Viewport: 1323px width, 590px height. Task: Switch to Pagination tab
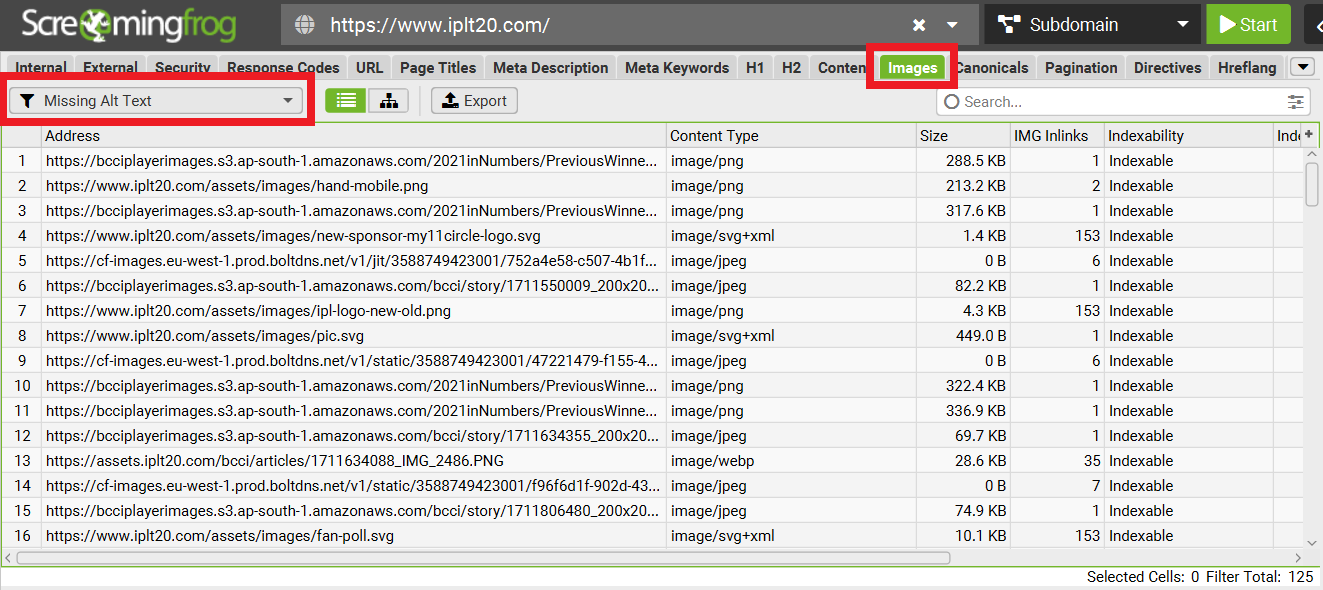pos(1081,68)
